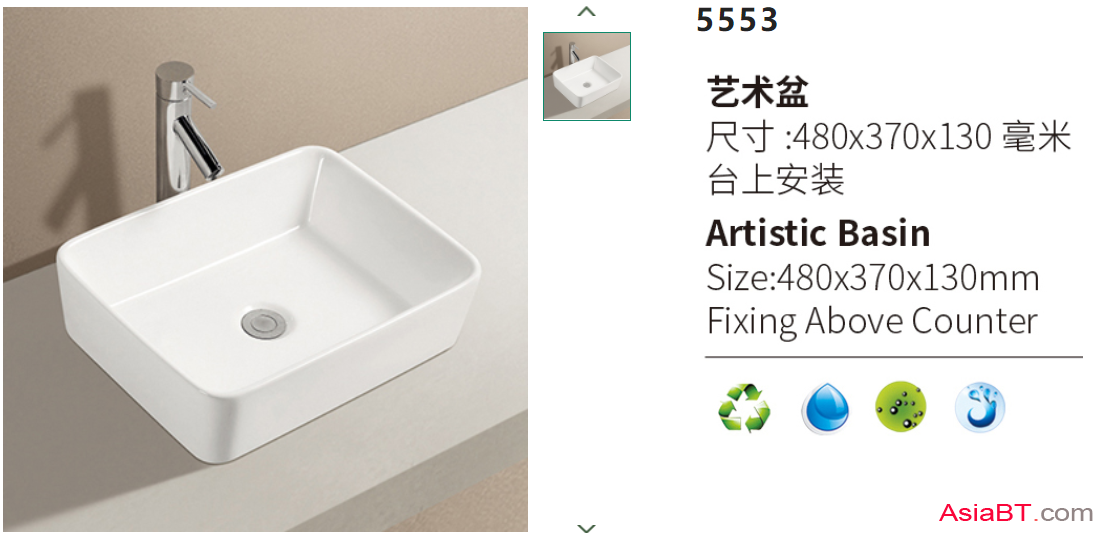Screen dimensions: 1109x534
Task: Click the Size:480x370x130mm text
Action: tap(873, 278)
